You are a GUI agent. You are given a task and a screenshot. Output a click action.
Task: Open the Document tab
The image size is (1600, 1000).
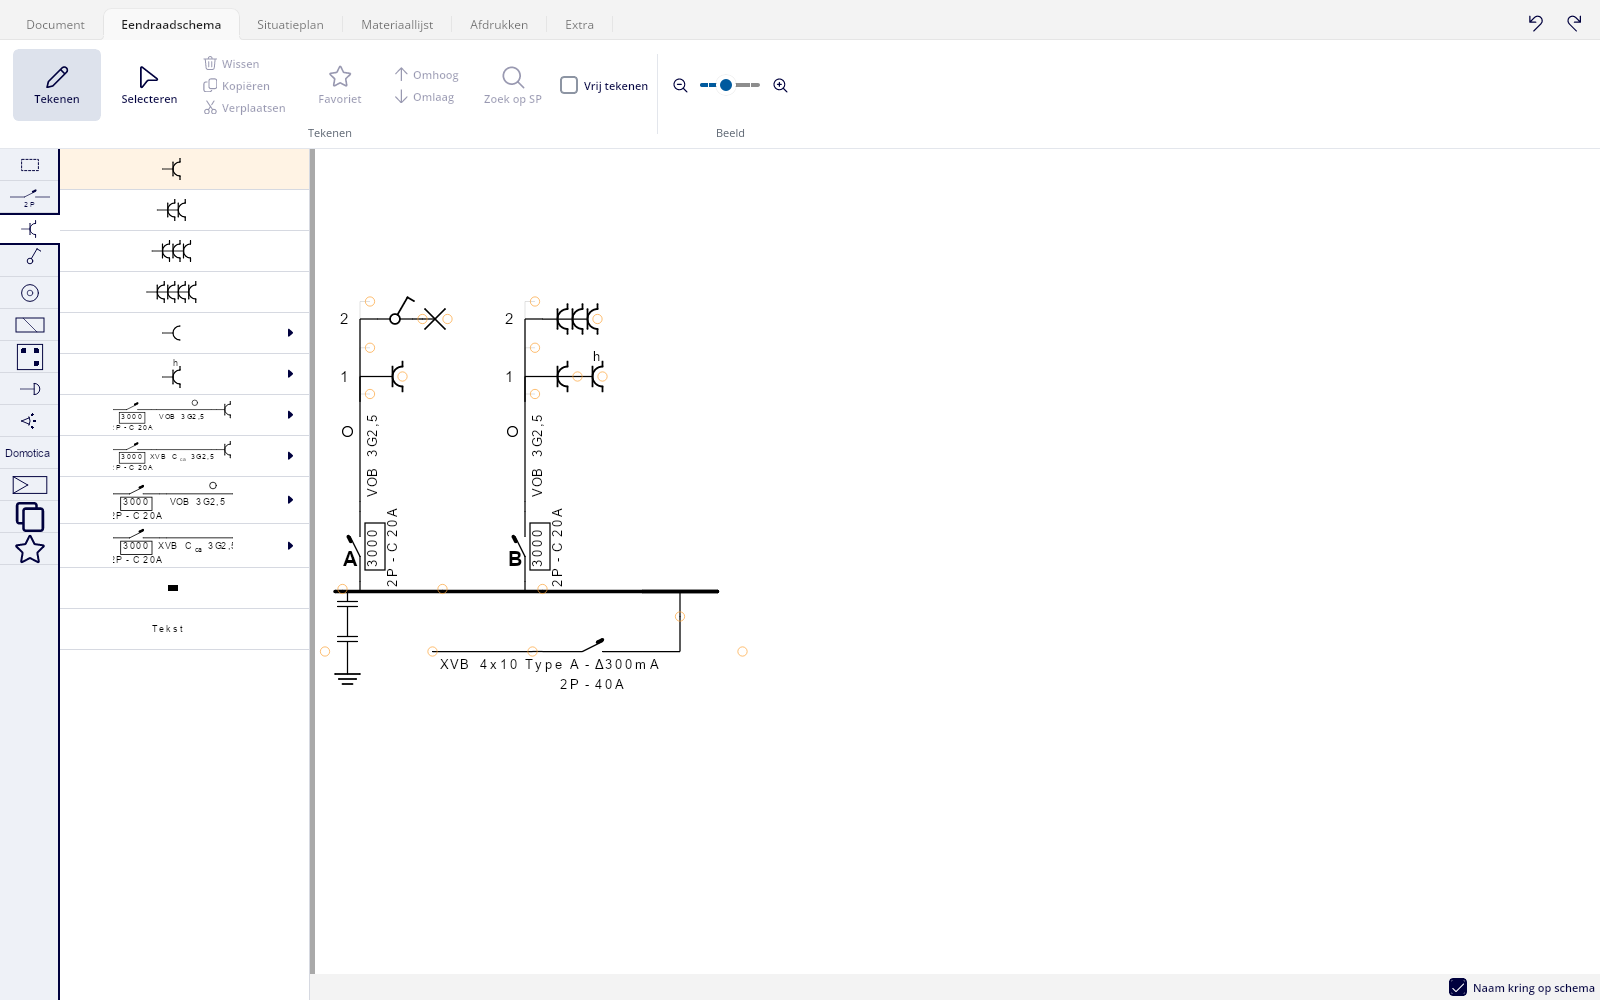tap(55, 25)
